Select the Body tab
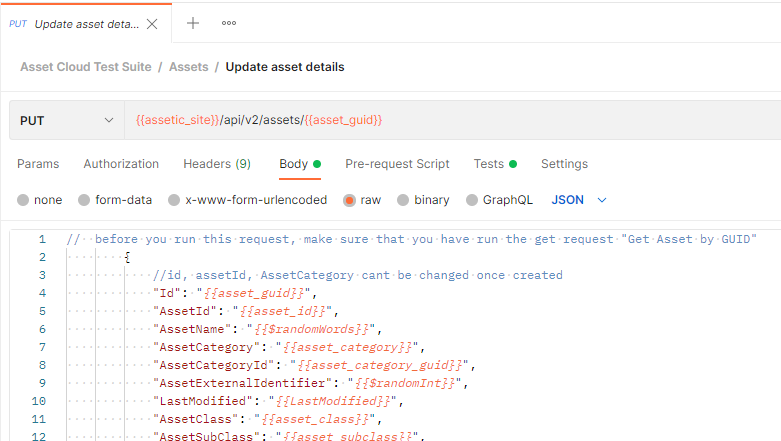 point(300,164)
